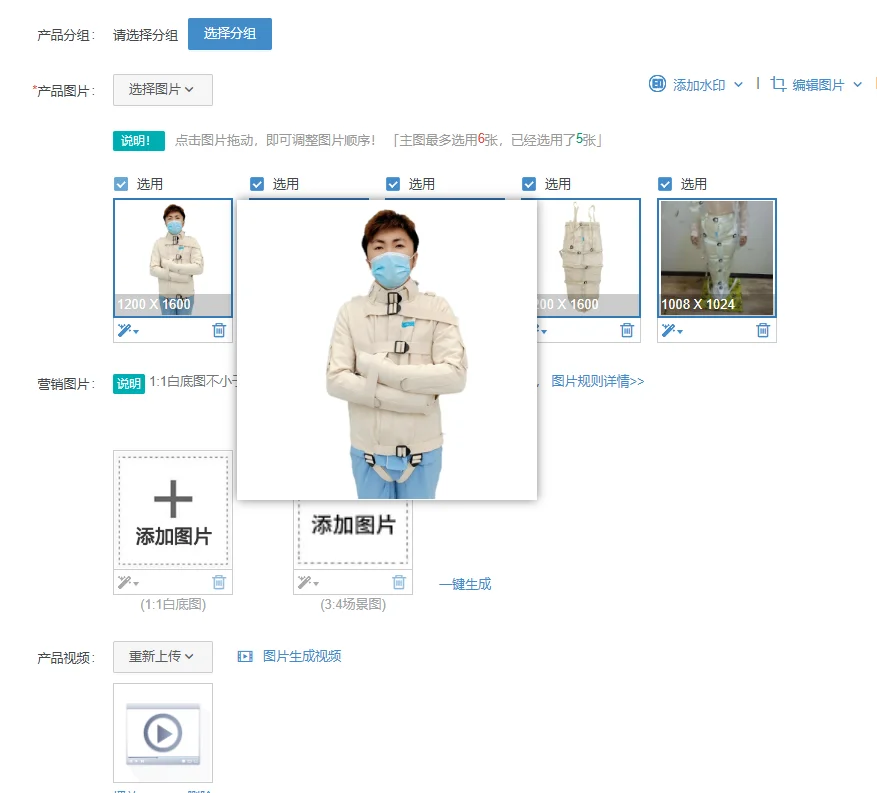Select the first 1200 X 1600 product thumbnail

173,258
